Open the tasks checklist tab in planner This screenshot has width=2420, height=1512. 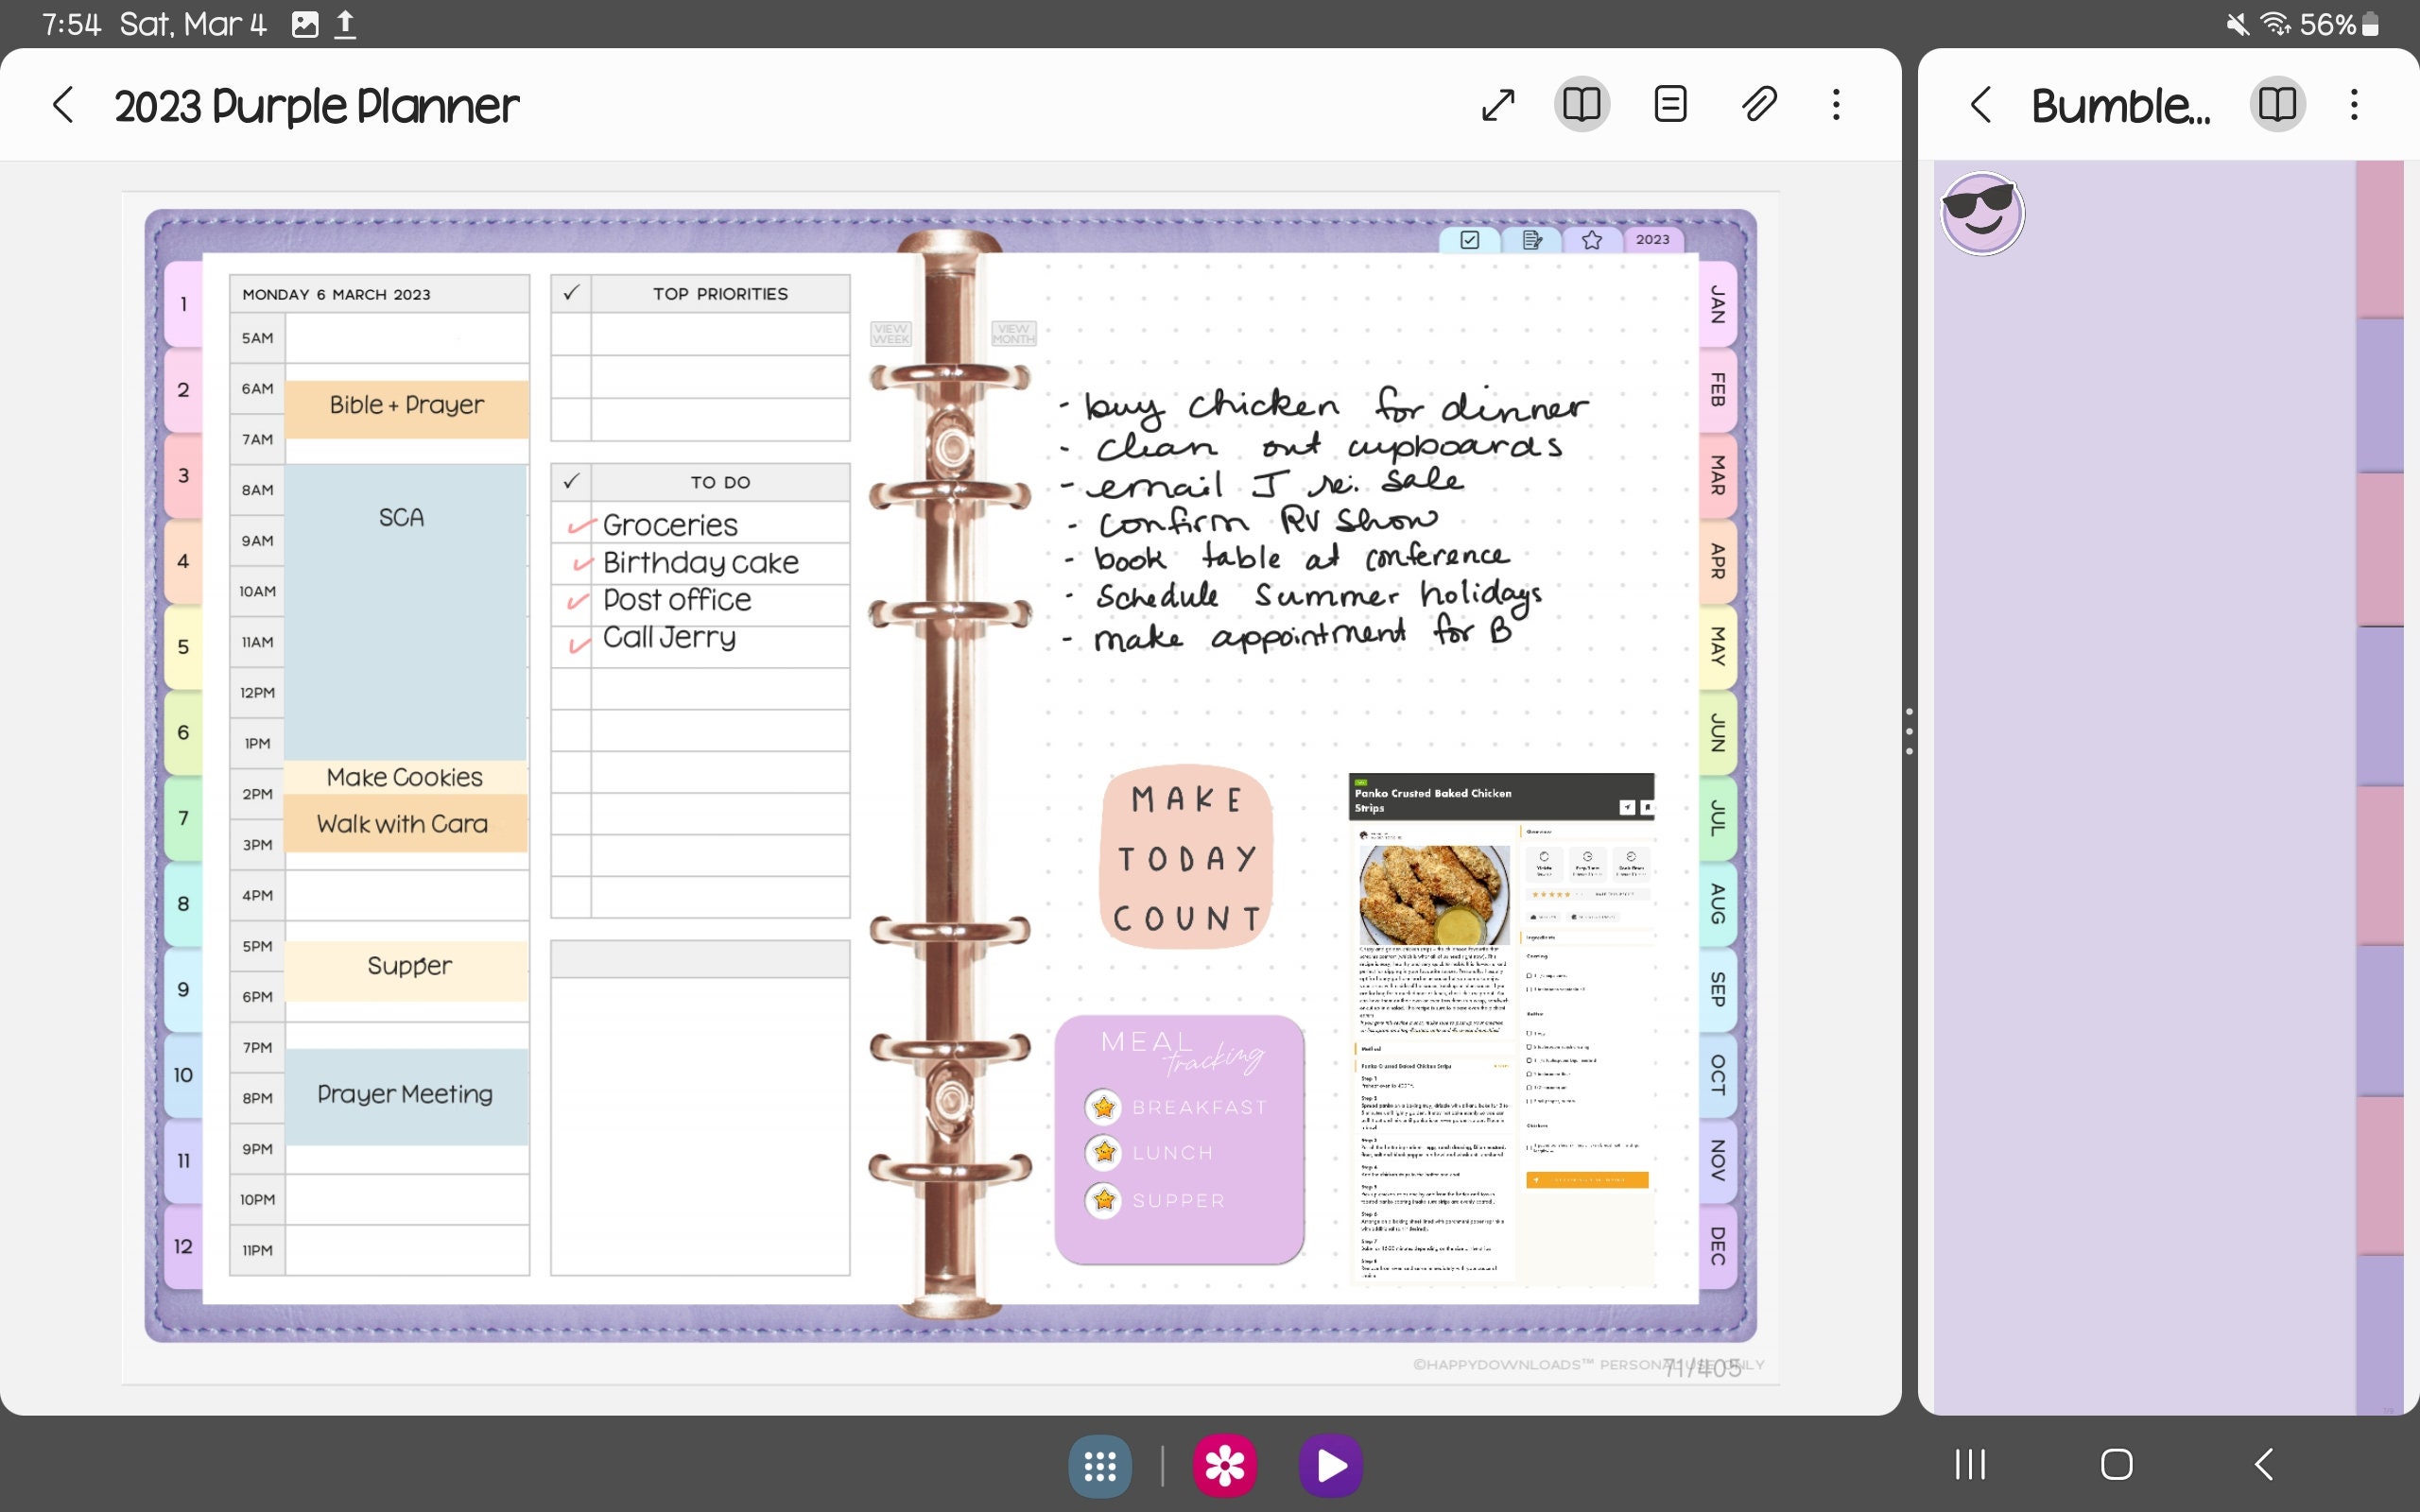1469,240
